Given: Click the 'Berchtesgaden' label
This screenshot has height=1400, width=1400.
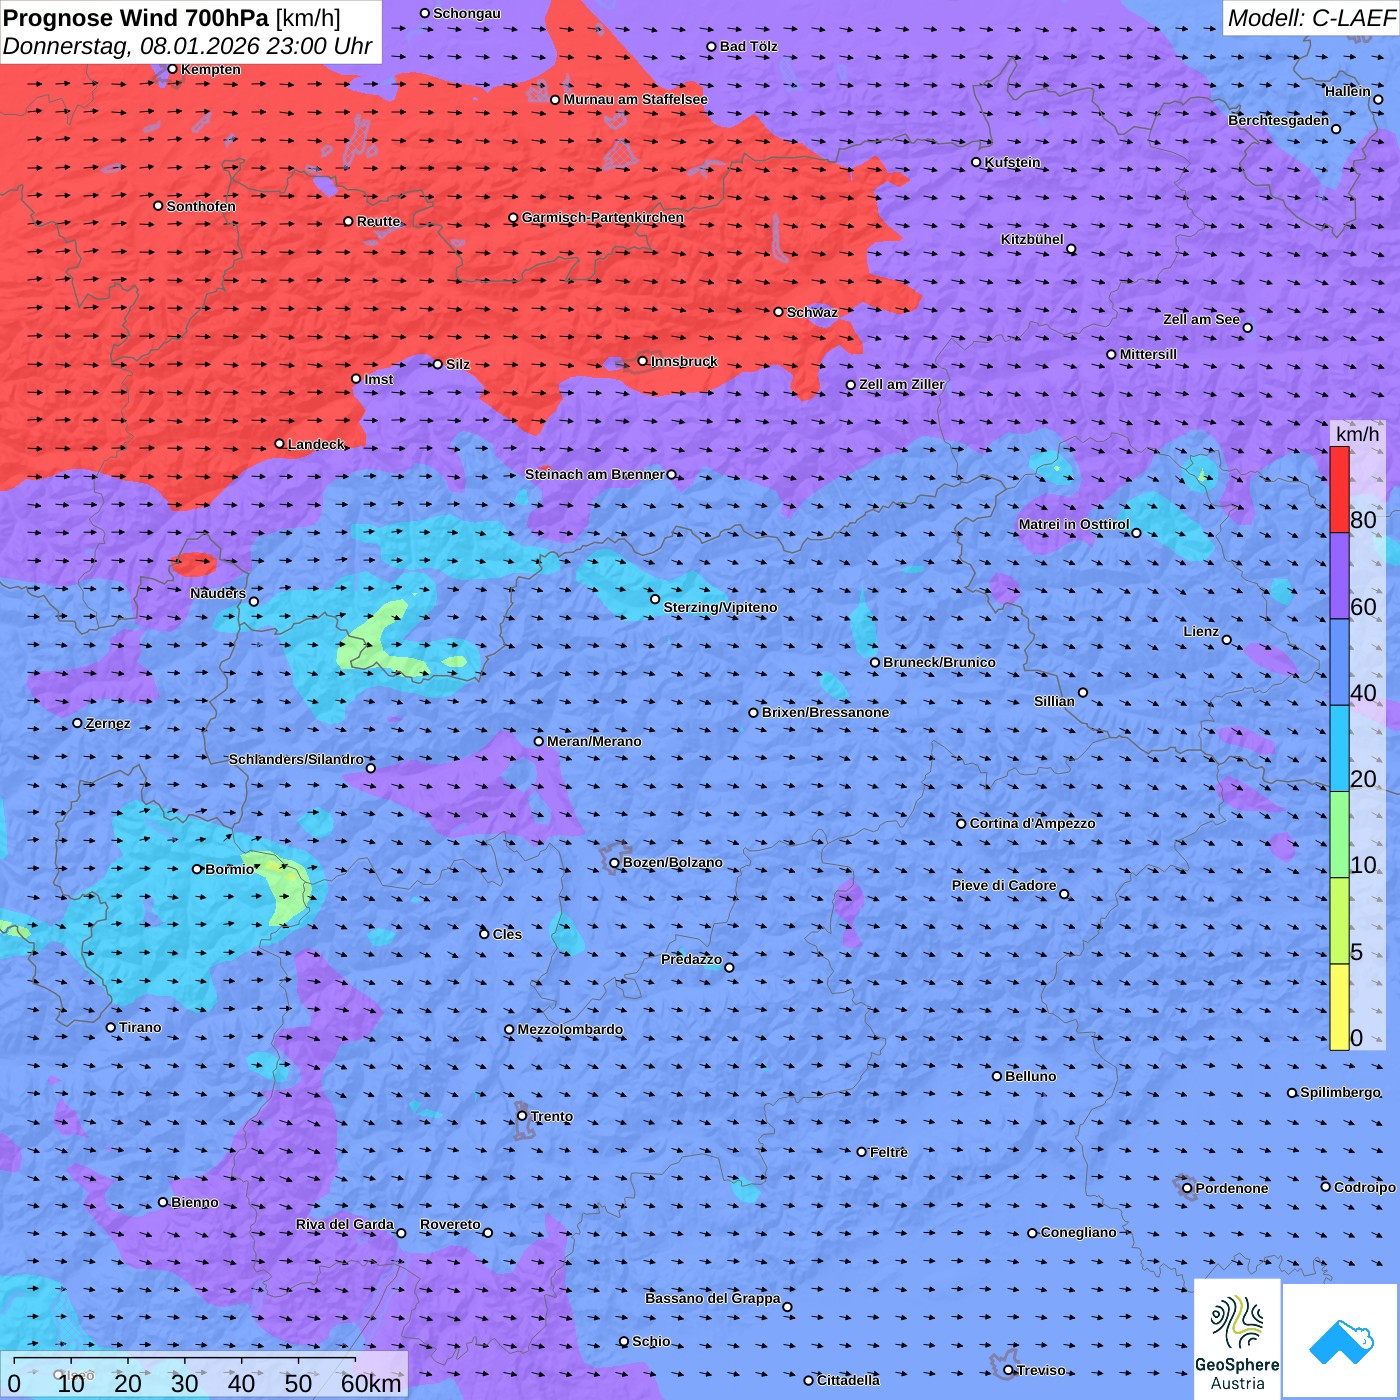Looking at the screenshot, I should coord(1279,120).
